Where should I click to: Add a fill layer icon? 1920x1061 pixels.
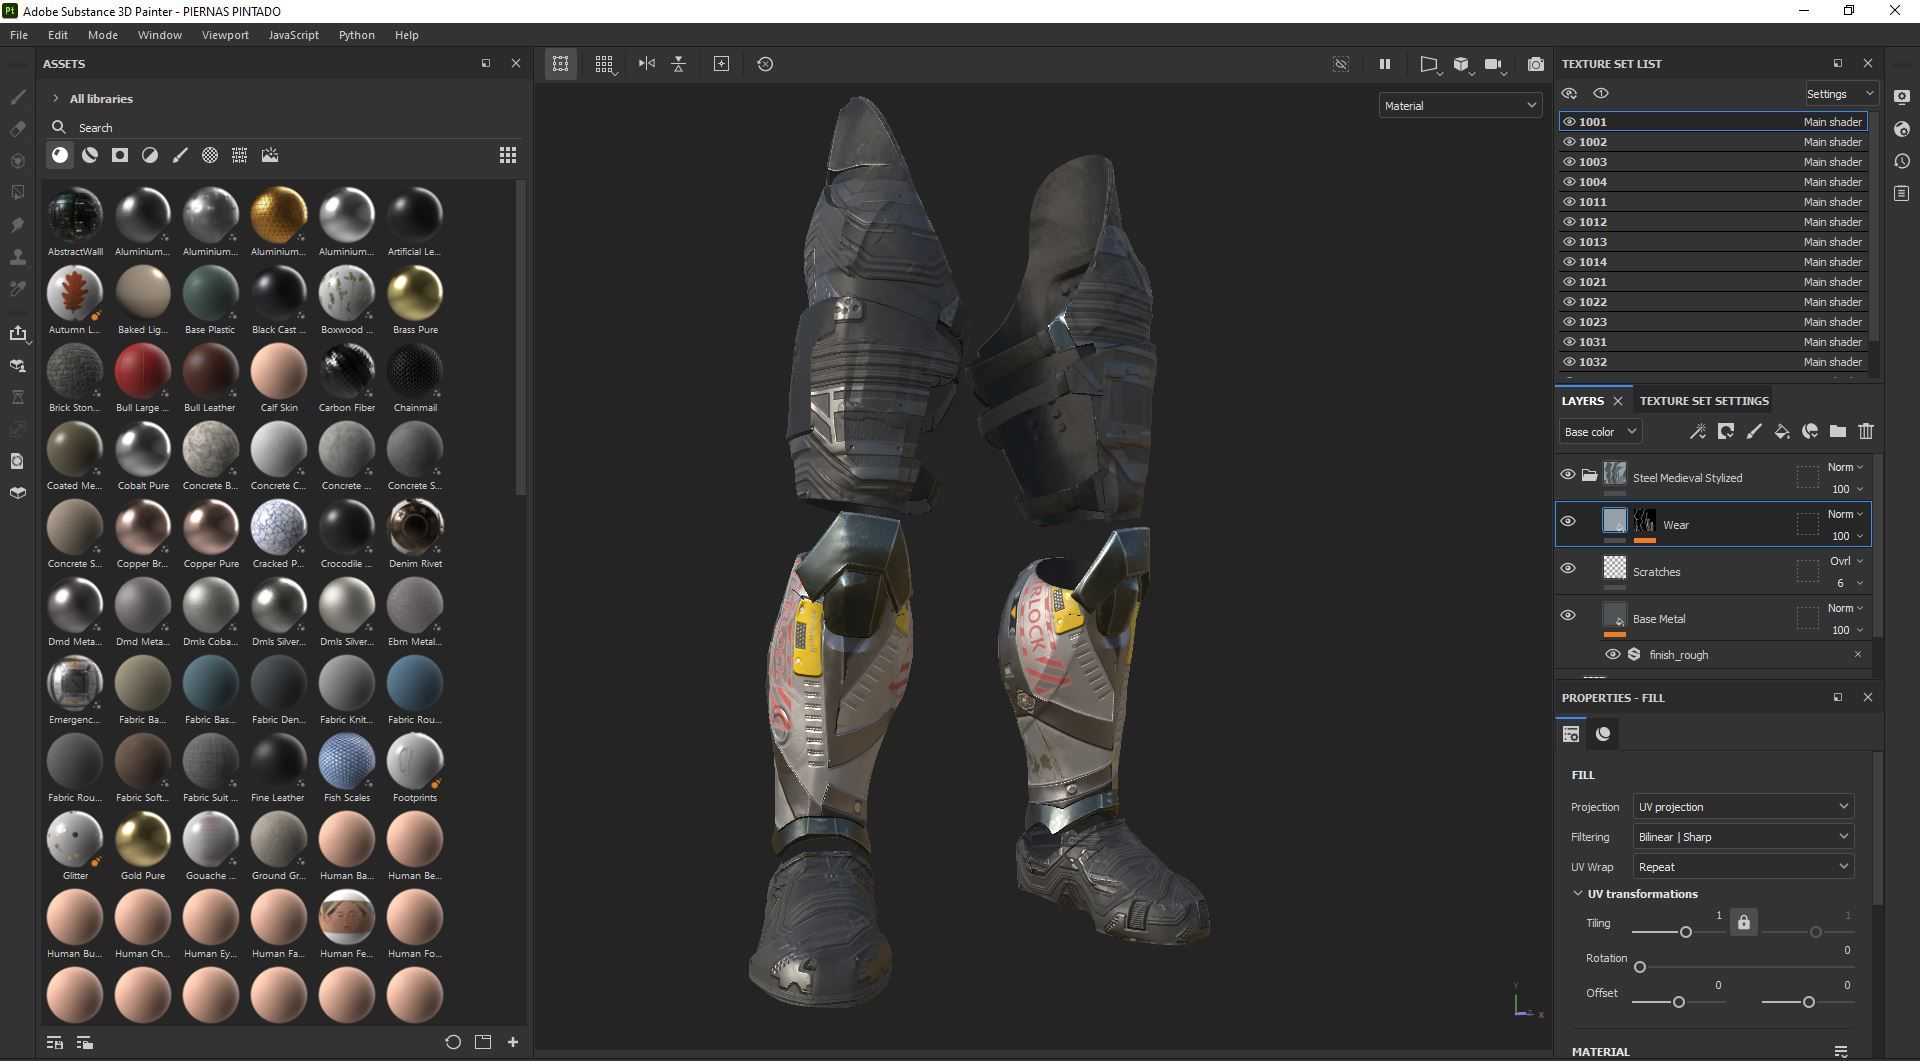point(1782,431)
